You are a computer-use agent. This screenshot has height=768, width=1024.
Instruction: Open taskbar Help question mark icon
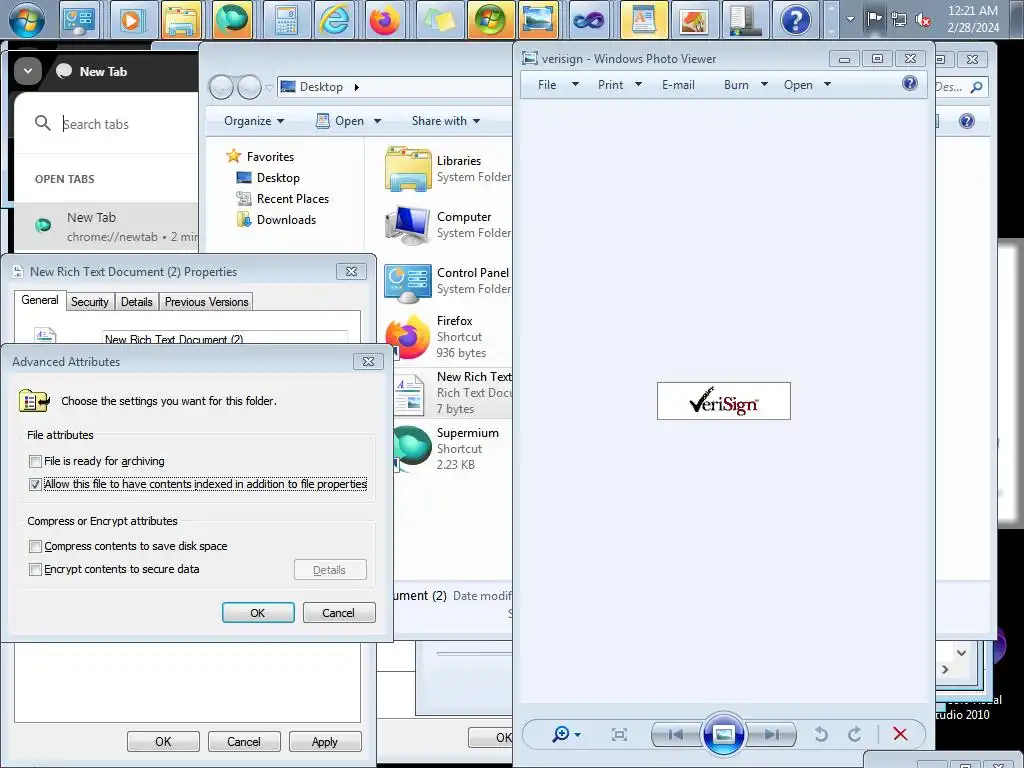click(x=795, y=20)
